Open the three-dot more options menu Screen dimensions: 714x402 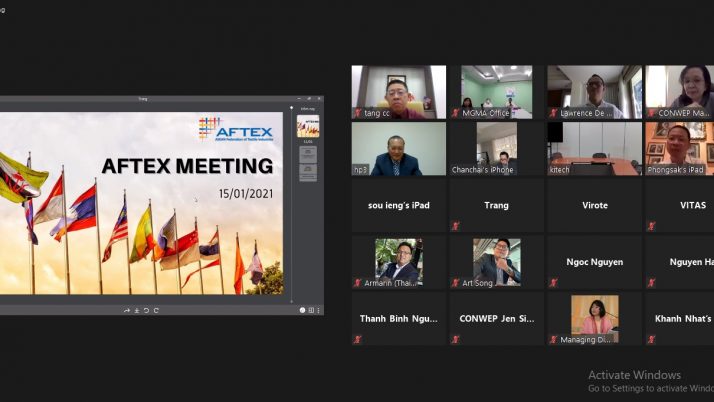(x=318, y=310)
